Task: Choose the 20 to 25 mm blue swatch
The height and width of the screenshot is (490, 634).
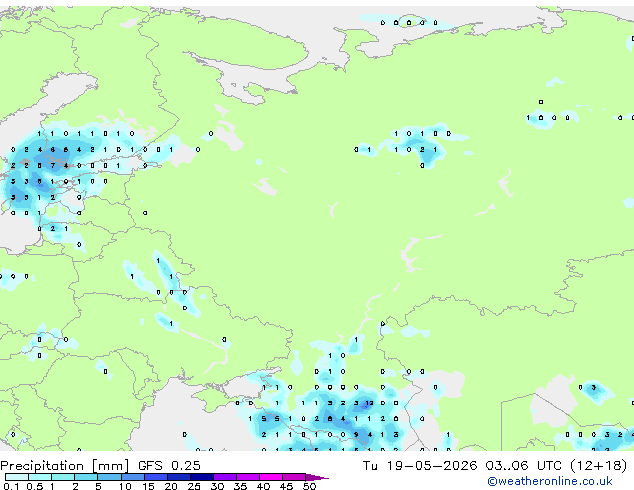Action: (x=179, y=477)
